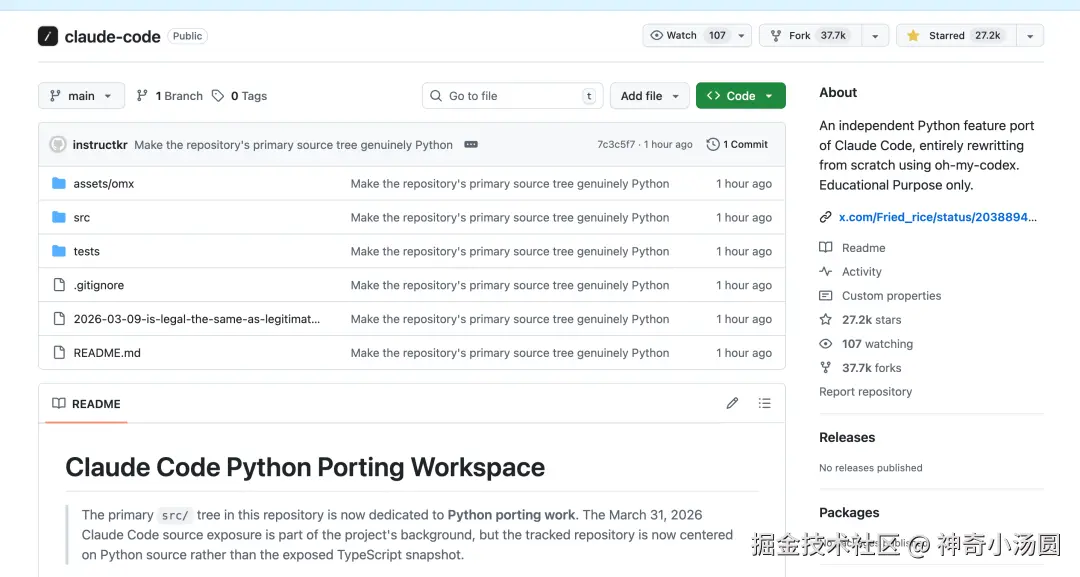Expand the Add file dropdown
This screenshot has width=1080, height=577.
(649, 96)
